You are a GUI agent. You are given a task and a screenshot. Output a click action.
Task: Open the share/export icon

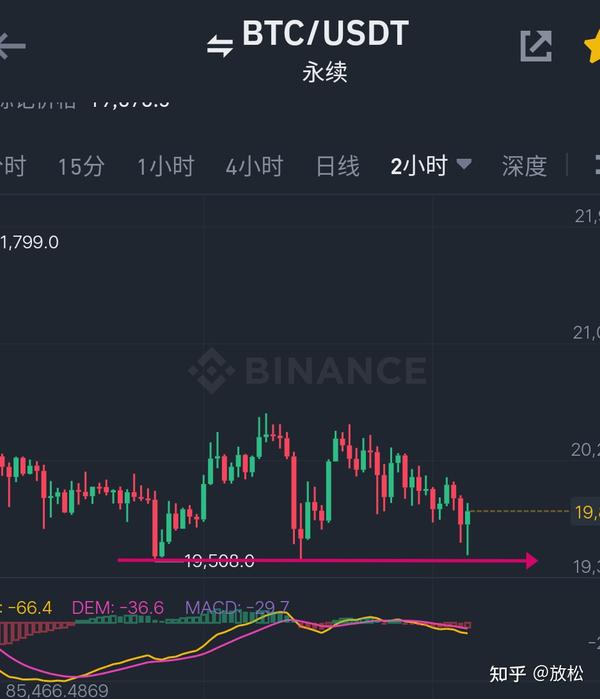tap(536, 46)
